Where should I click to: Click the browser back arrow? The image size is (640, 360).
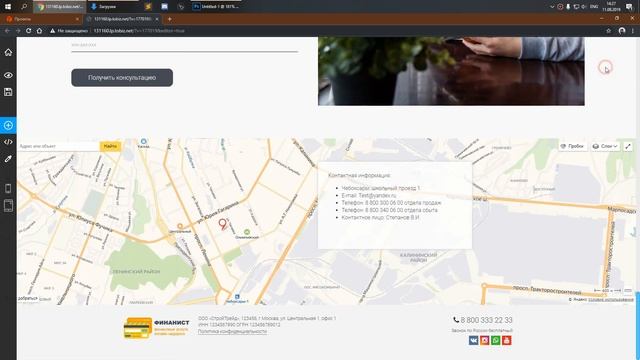pos(7,31)
